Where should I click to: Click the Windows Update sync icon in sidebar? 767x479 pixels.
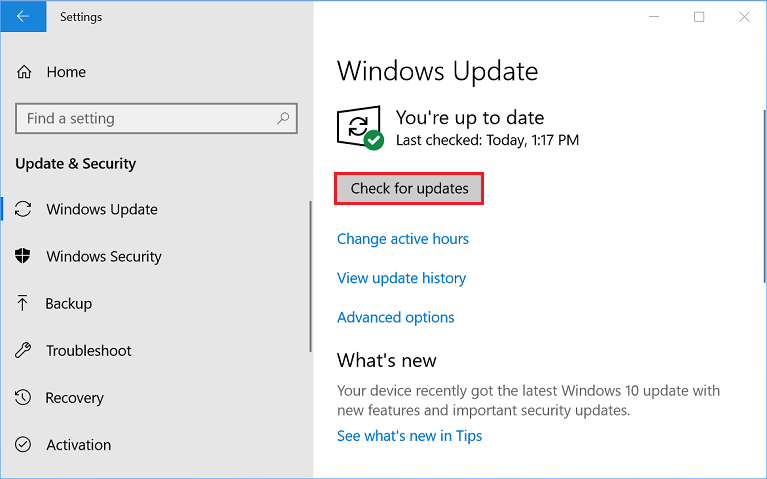[23, 210]
